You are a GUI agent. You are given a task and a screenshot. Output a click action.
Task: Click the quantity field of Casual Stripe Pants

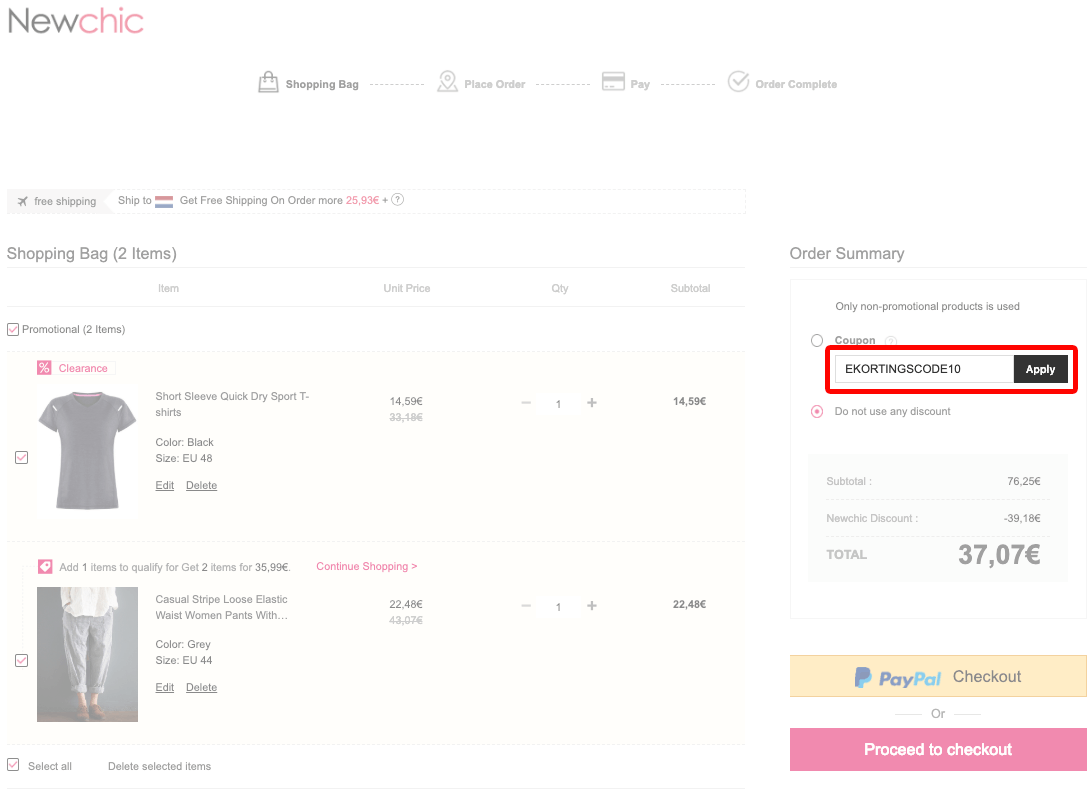(559, 607)
